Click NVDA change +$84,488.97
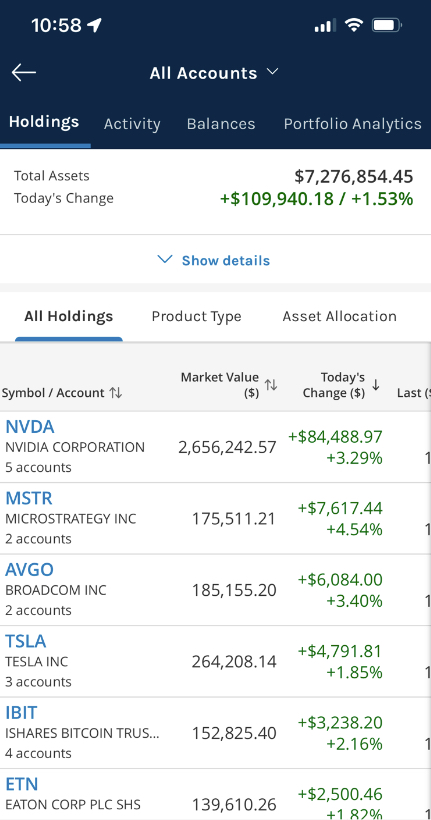 click(x=335, y=437)
